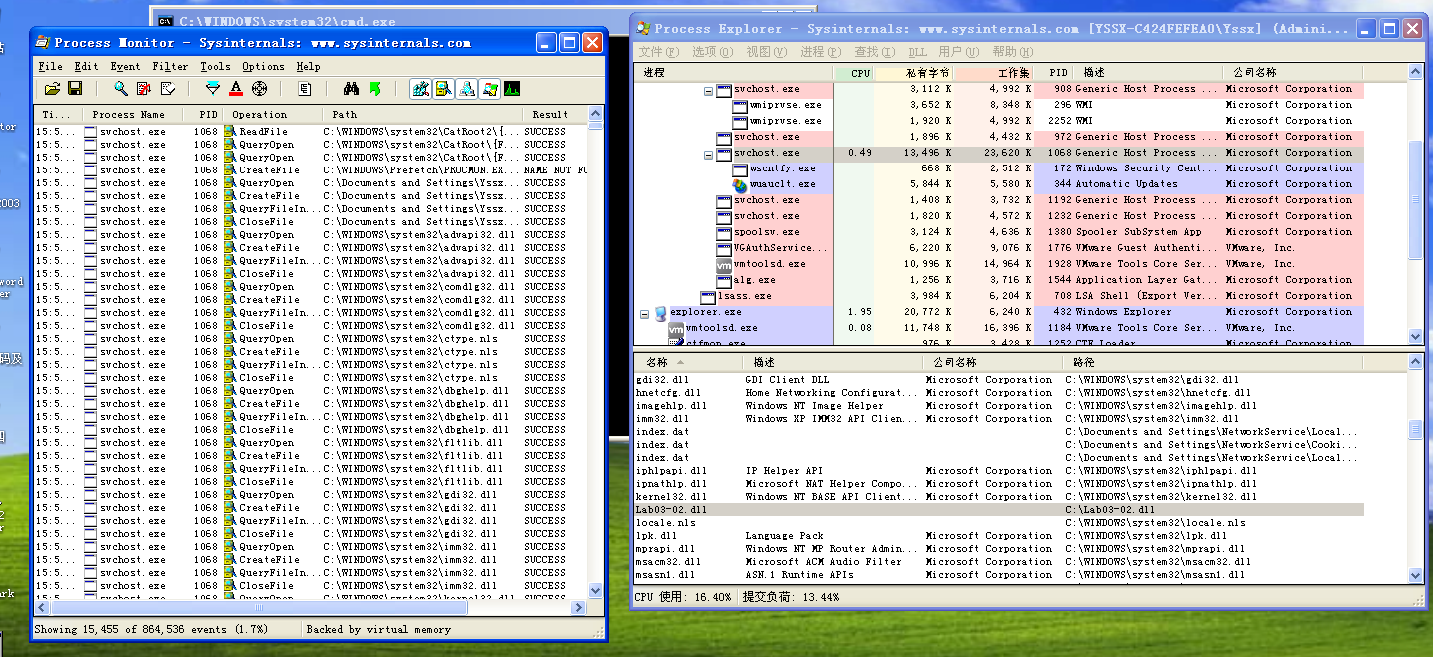Toggle Show Registry Activity filter button
1433x657 pixels.
click(x=421, y=89)
